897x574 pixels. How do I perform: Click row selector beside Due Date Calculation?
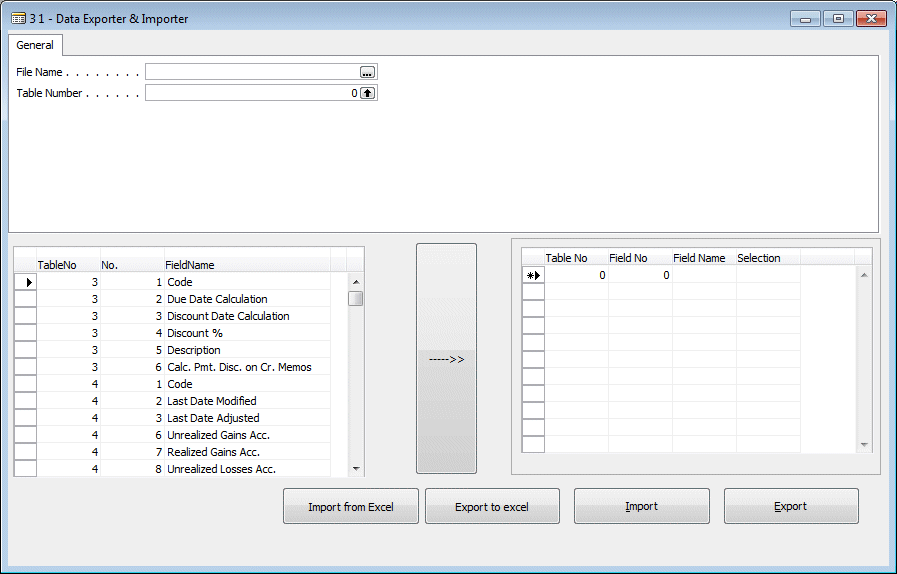pyautogui.click(x=25, y=299)
